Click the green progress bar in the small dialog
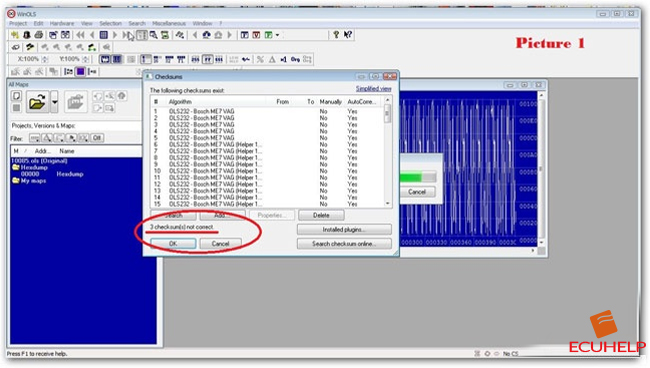Image resolution: width=650 pixels, height=368 pixels. 418,177
